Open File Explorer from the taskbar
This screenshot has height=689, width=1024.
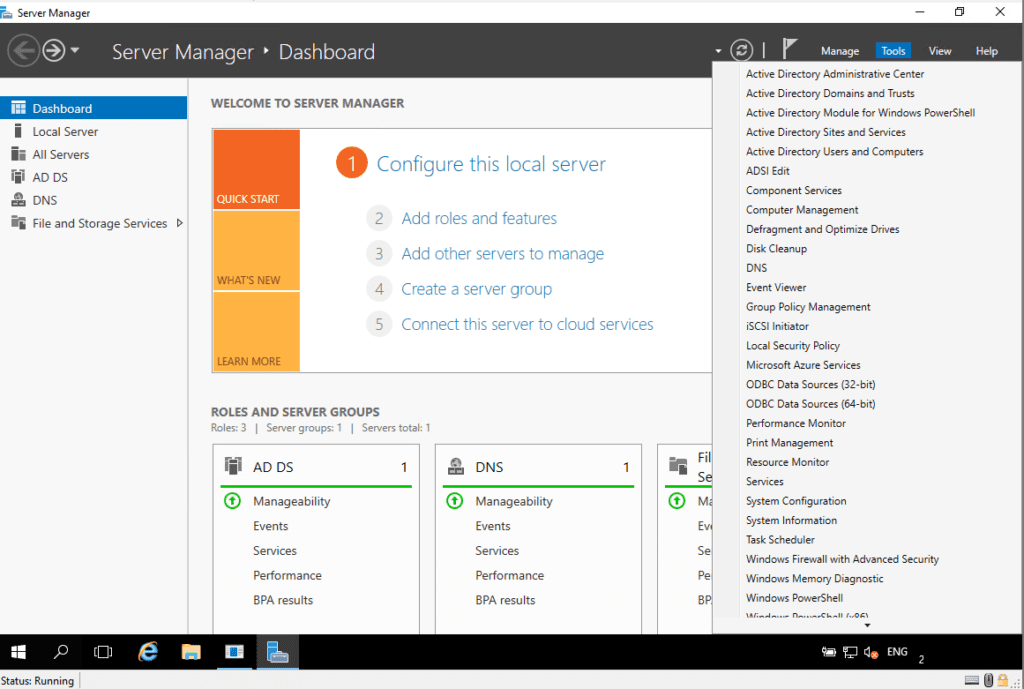191,651
